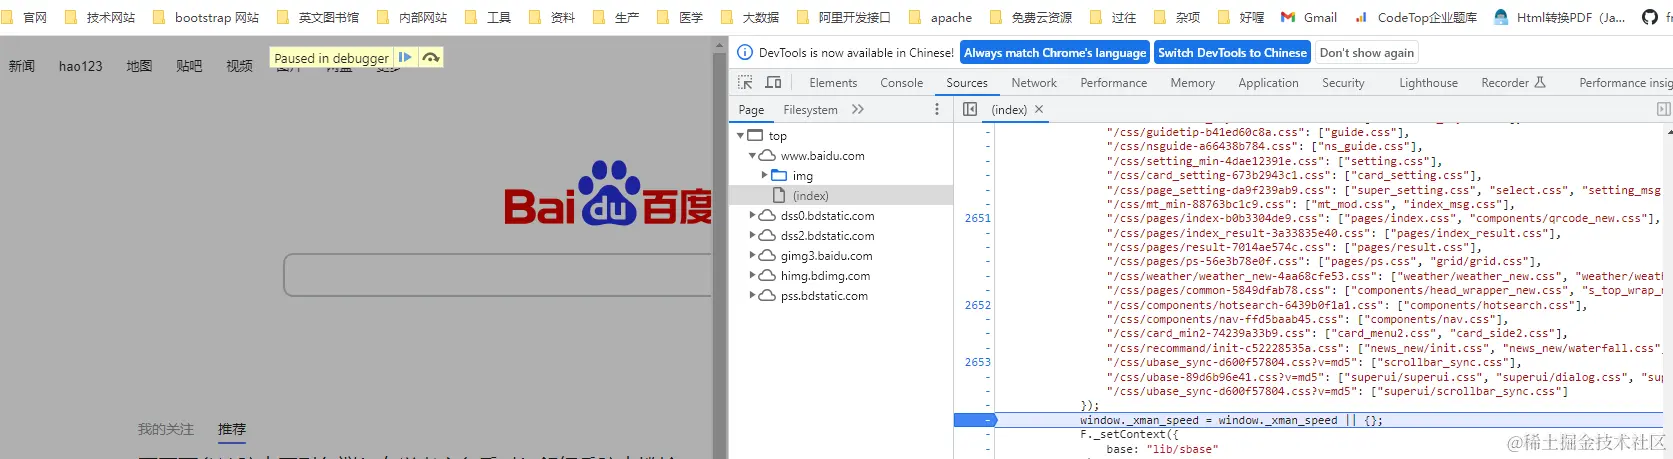Viewport: 1673px width, 459px height.
Task: Show the debugger sidebar panel
Action: tap(1663, 109)
